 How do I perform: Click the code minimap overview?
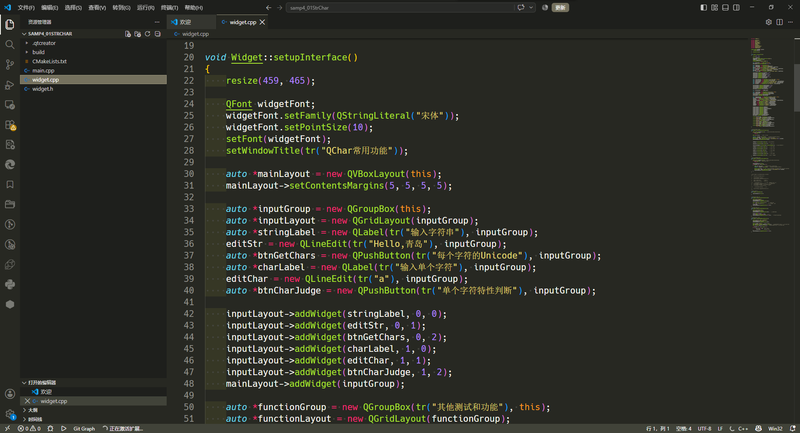click(770, 135)
